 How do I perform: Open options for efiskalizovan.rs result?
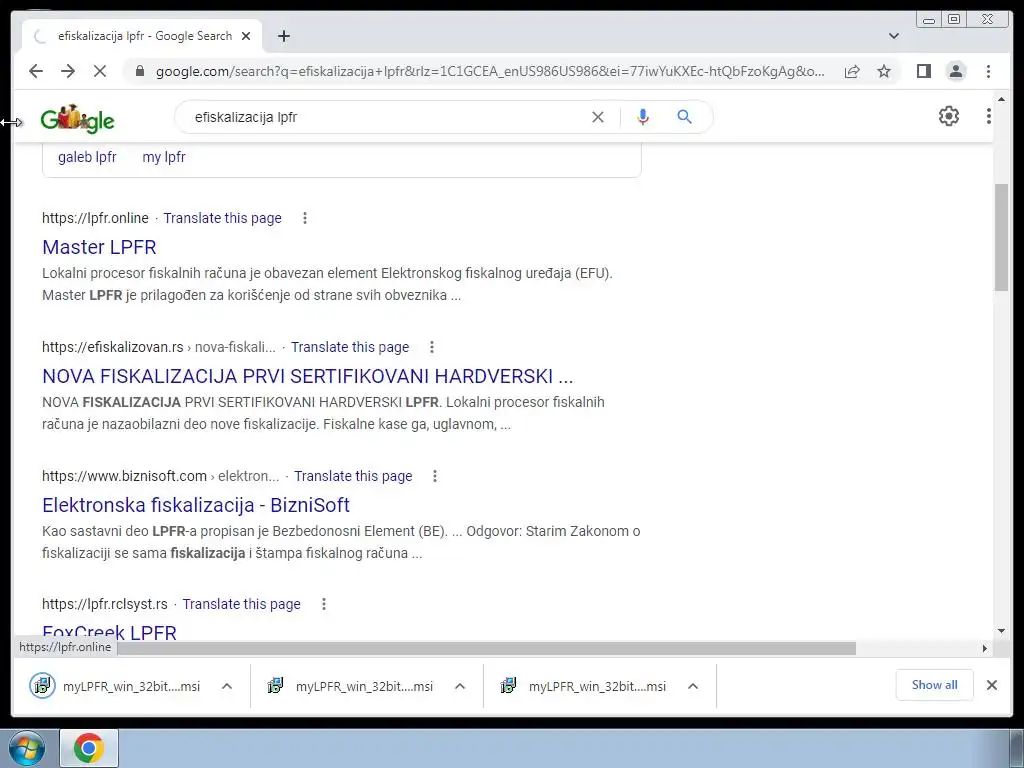(432, 347)
